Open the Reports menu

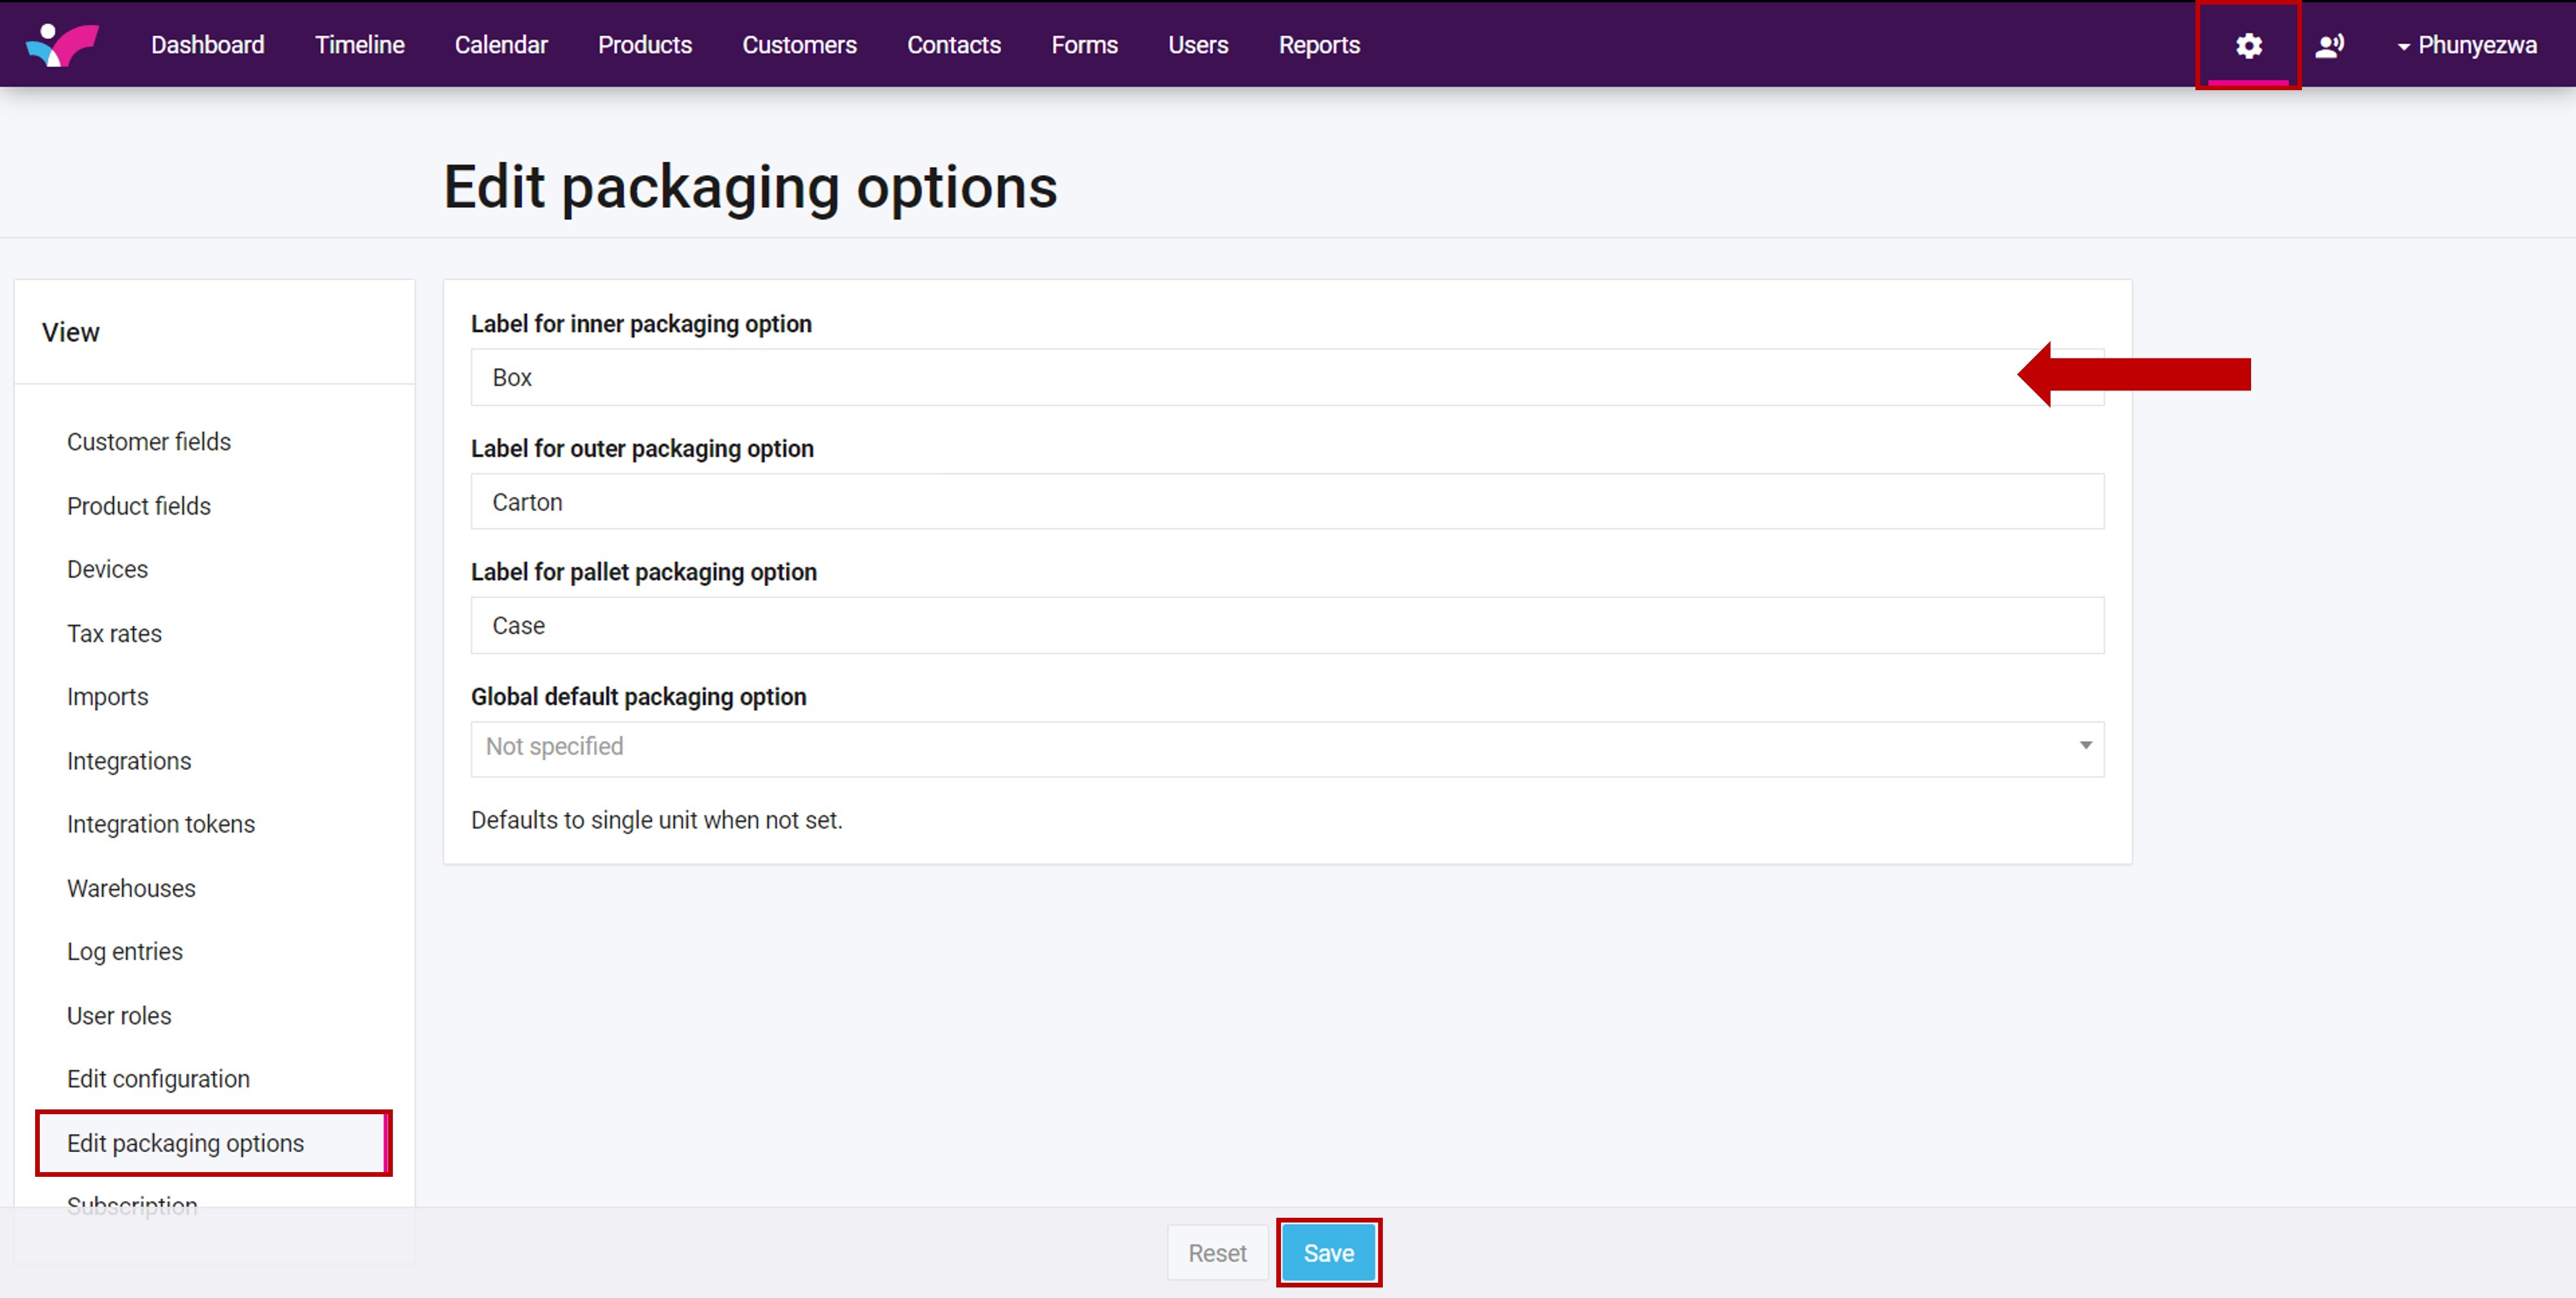click(x=1318, y=45)
